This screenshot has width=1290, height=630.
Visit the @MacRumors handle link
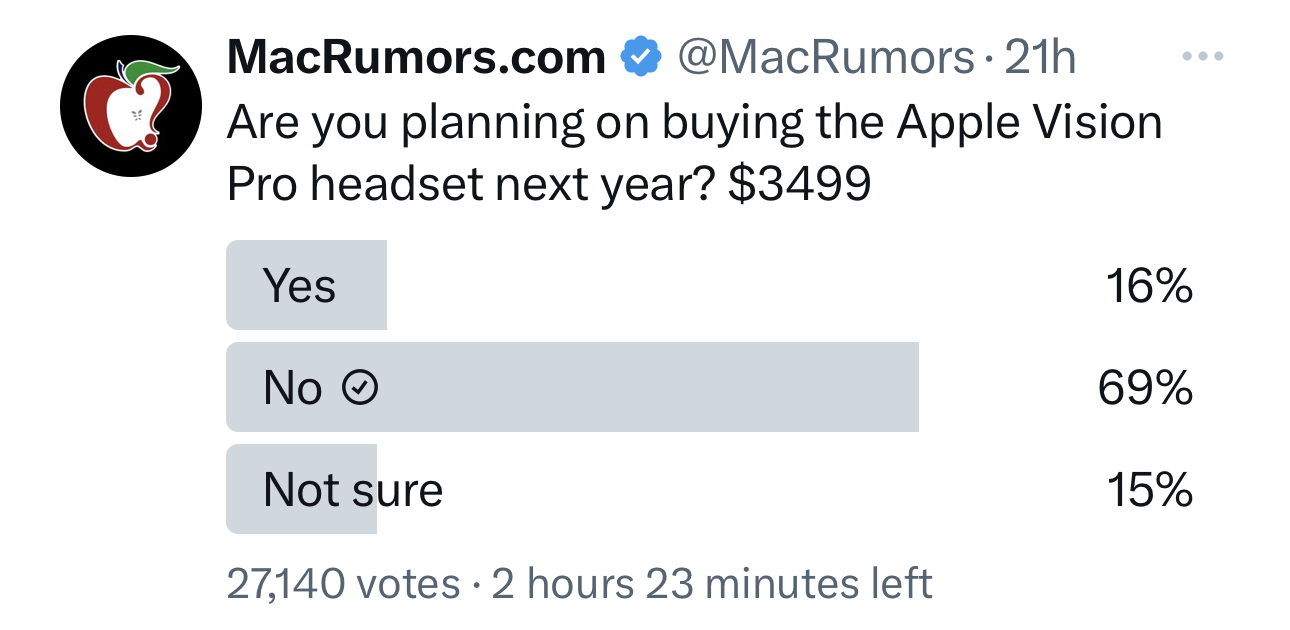[x=825, y=58]
